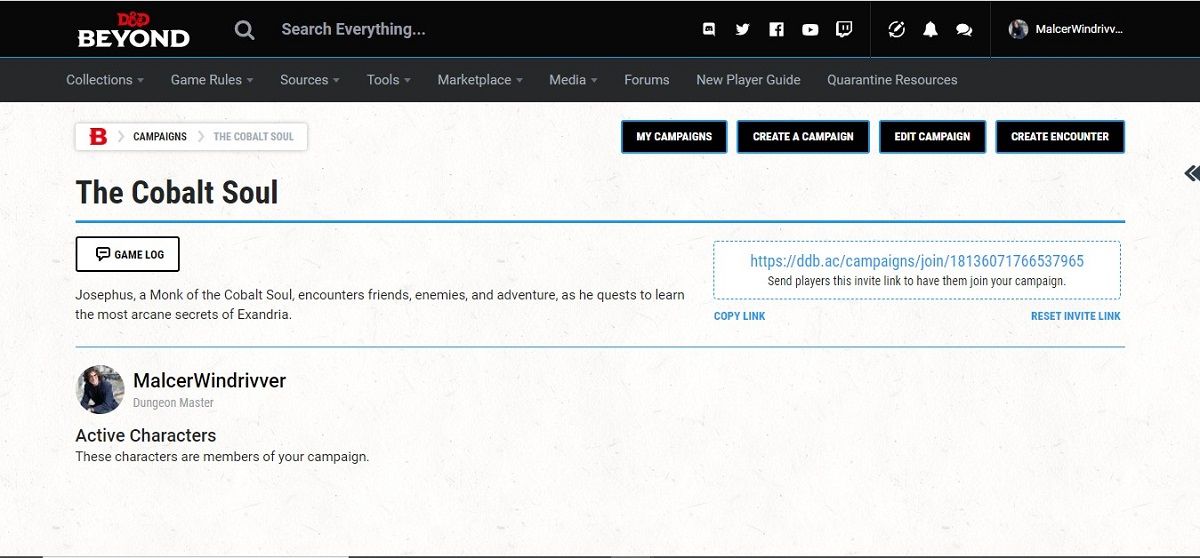Click the header user avatar
This screenshot has width=1200, height=558.
(x=1018, y=29)
